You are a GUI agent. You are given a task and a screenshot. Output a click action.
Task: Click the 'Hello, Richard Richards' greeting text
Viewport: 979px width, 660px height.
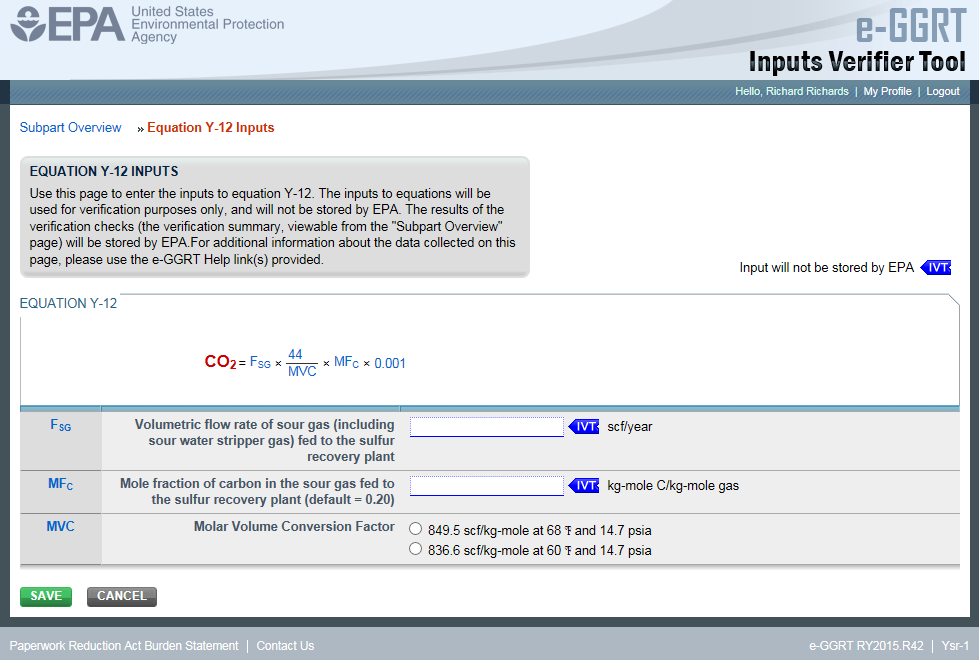pos(792,91)
